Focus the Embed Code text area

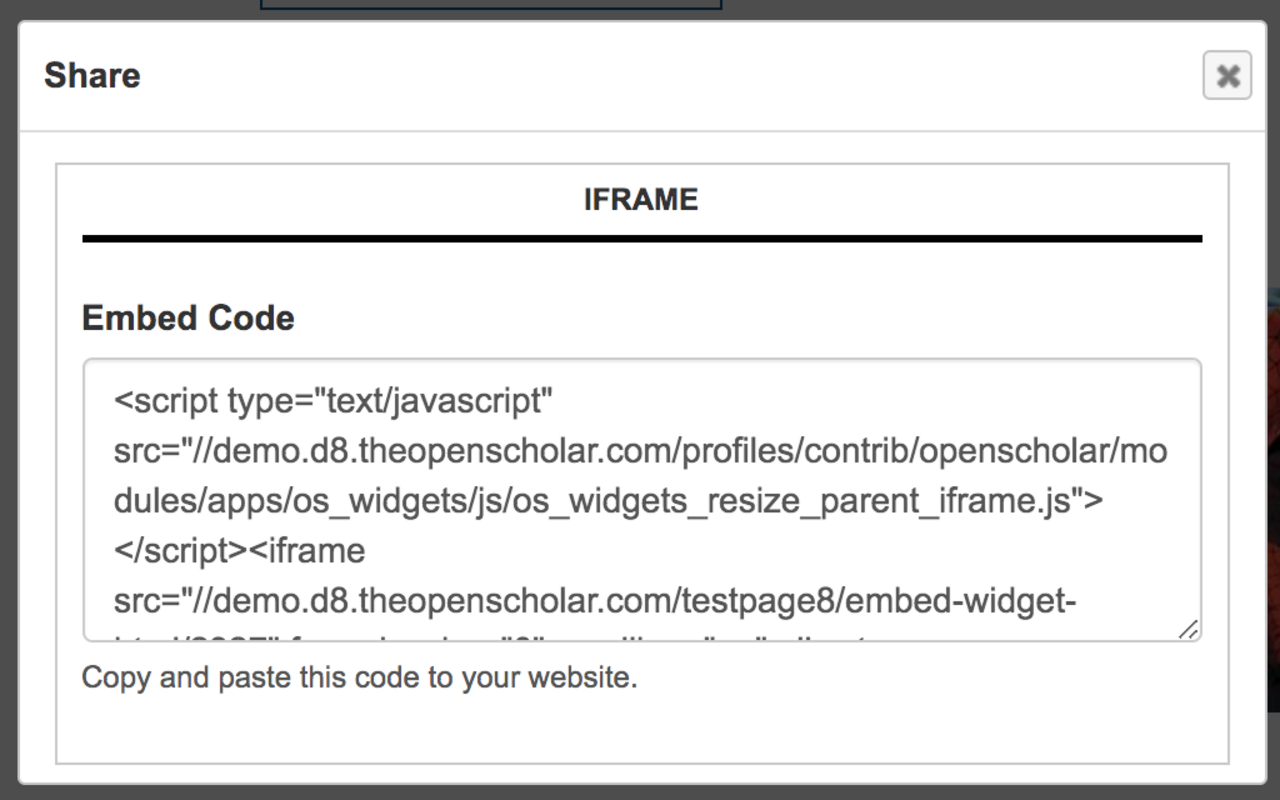point(641,499)
